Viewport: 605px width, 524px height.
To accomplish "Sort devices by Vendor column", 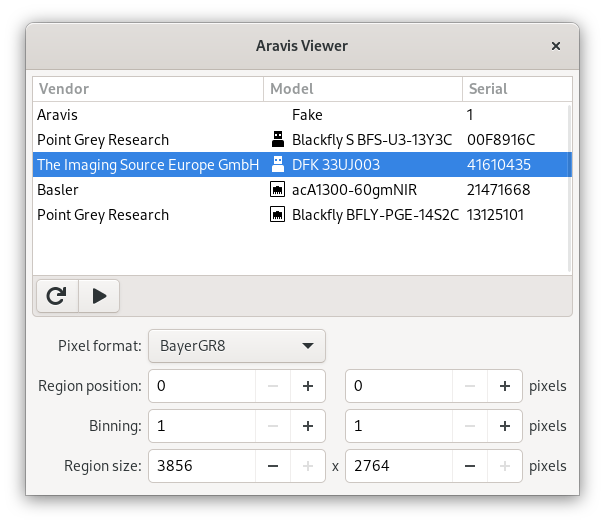I will point(148,89).
